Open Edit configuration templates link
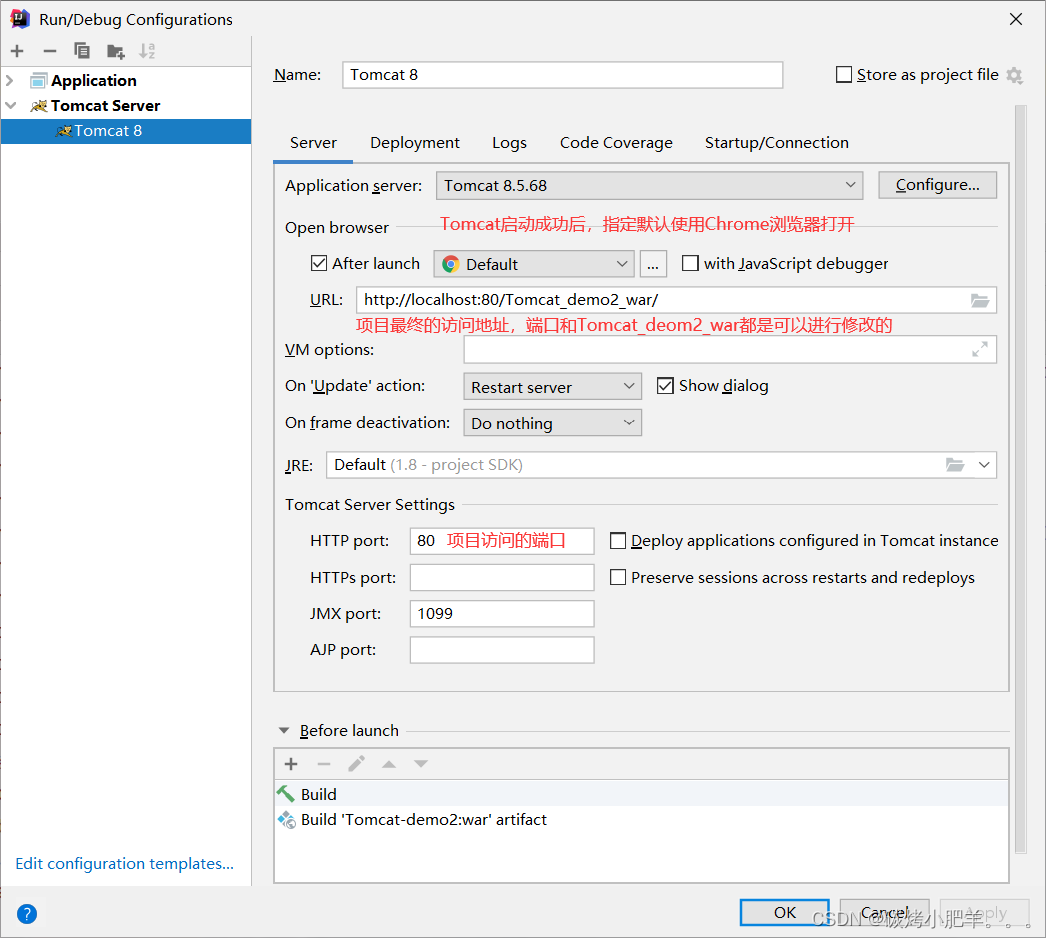 (x=125, y=863)
